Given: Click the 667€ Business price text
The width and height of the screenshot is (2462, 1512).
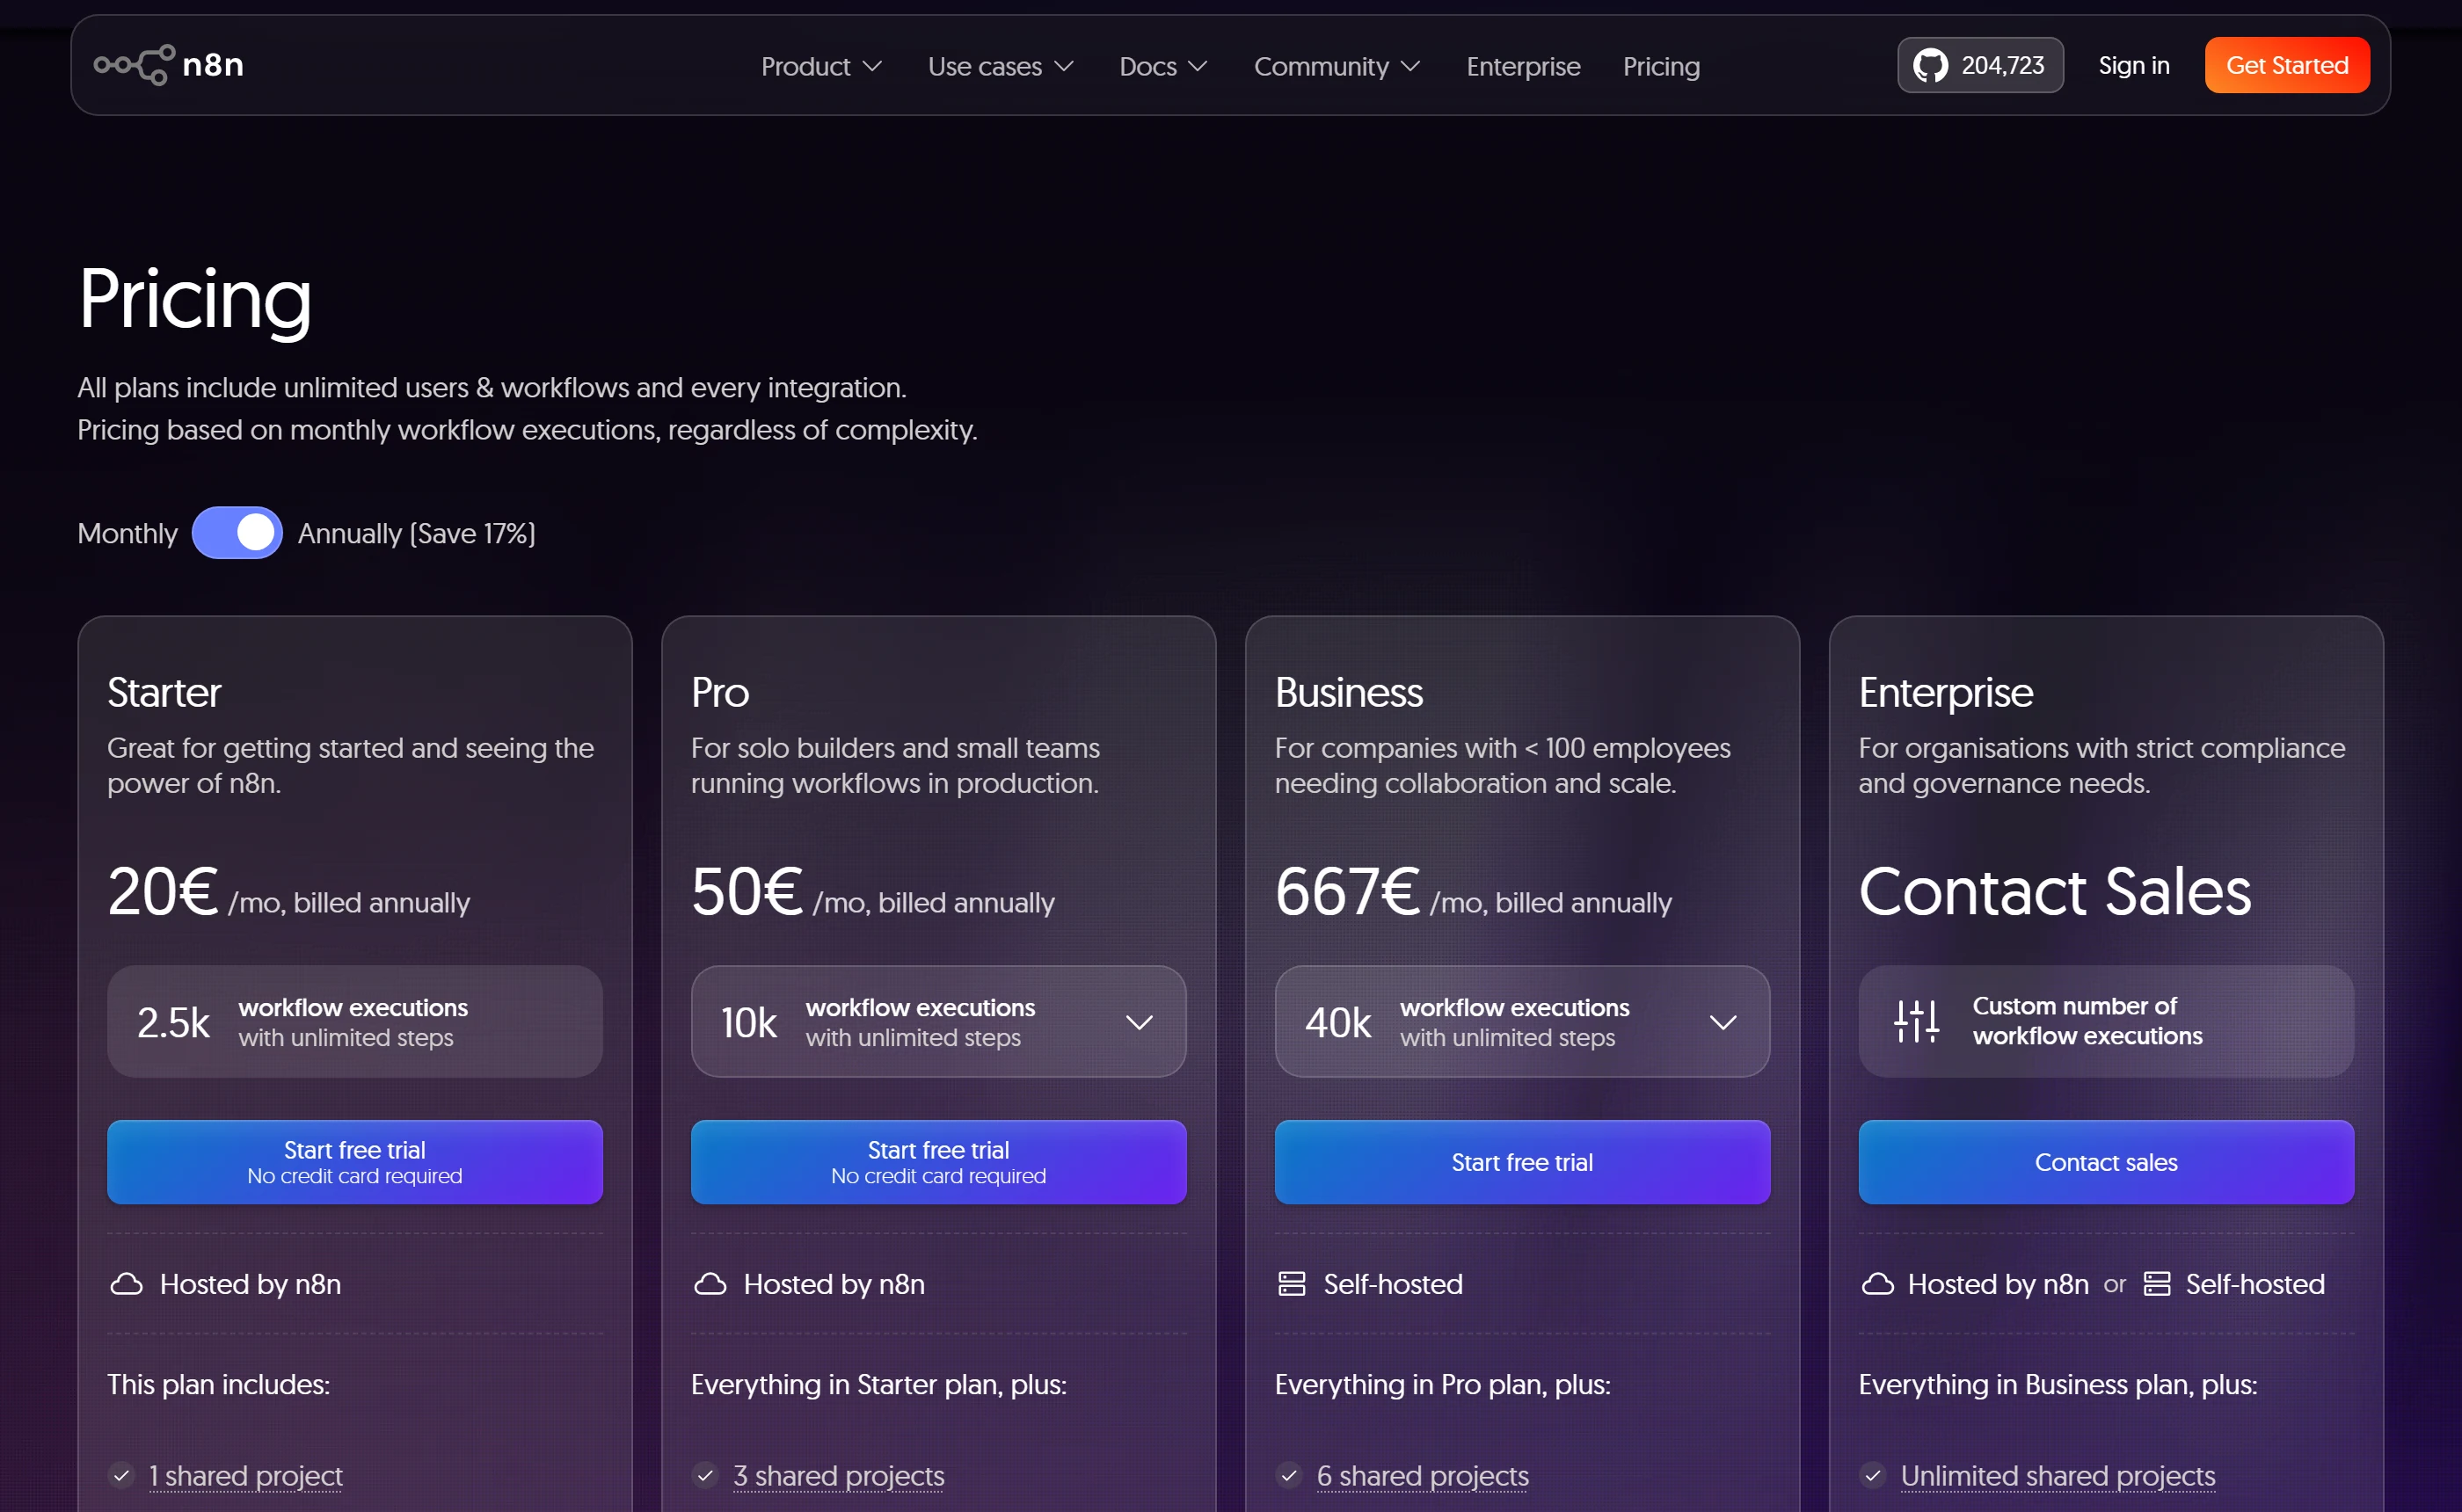Looking at the screenshot, I should pyautogui.click(x=1347, y=891).
